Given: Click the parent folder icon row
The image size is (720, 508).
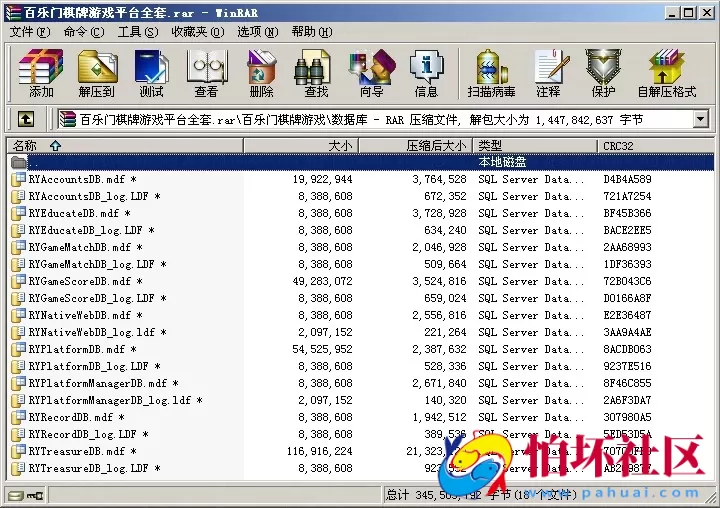Looking at the screenshot, I should coord(18,162).
